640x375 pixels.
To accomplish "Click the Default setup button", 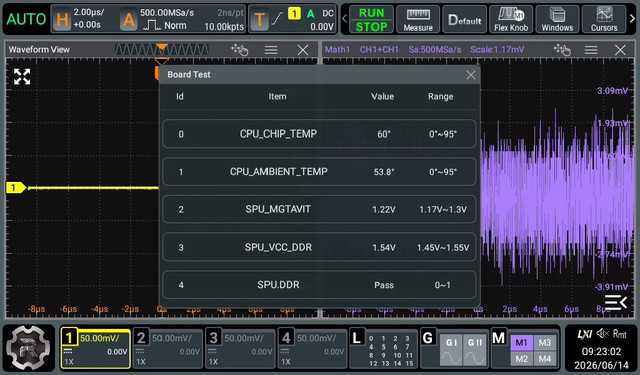I will click(x=464, y=19).
